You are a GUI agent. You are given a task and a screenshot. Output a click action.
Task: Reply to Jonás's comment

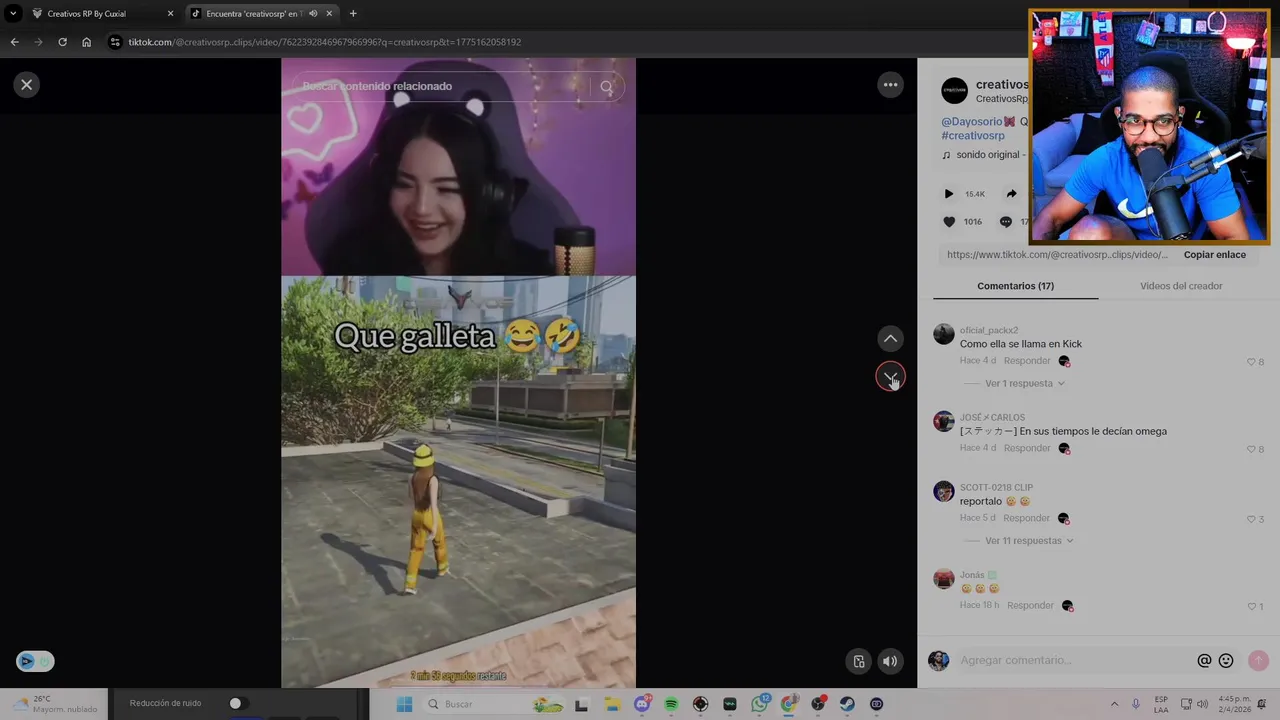(x=1030, y=606)
